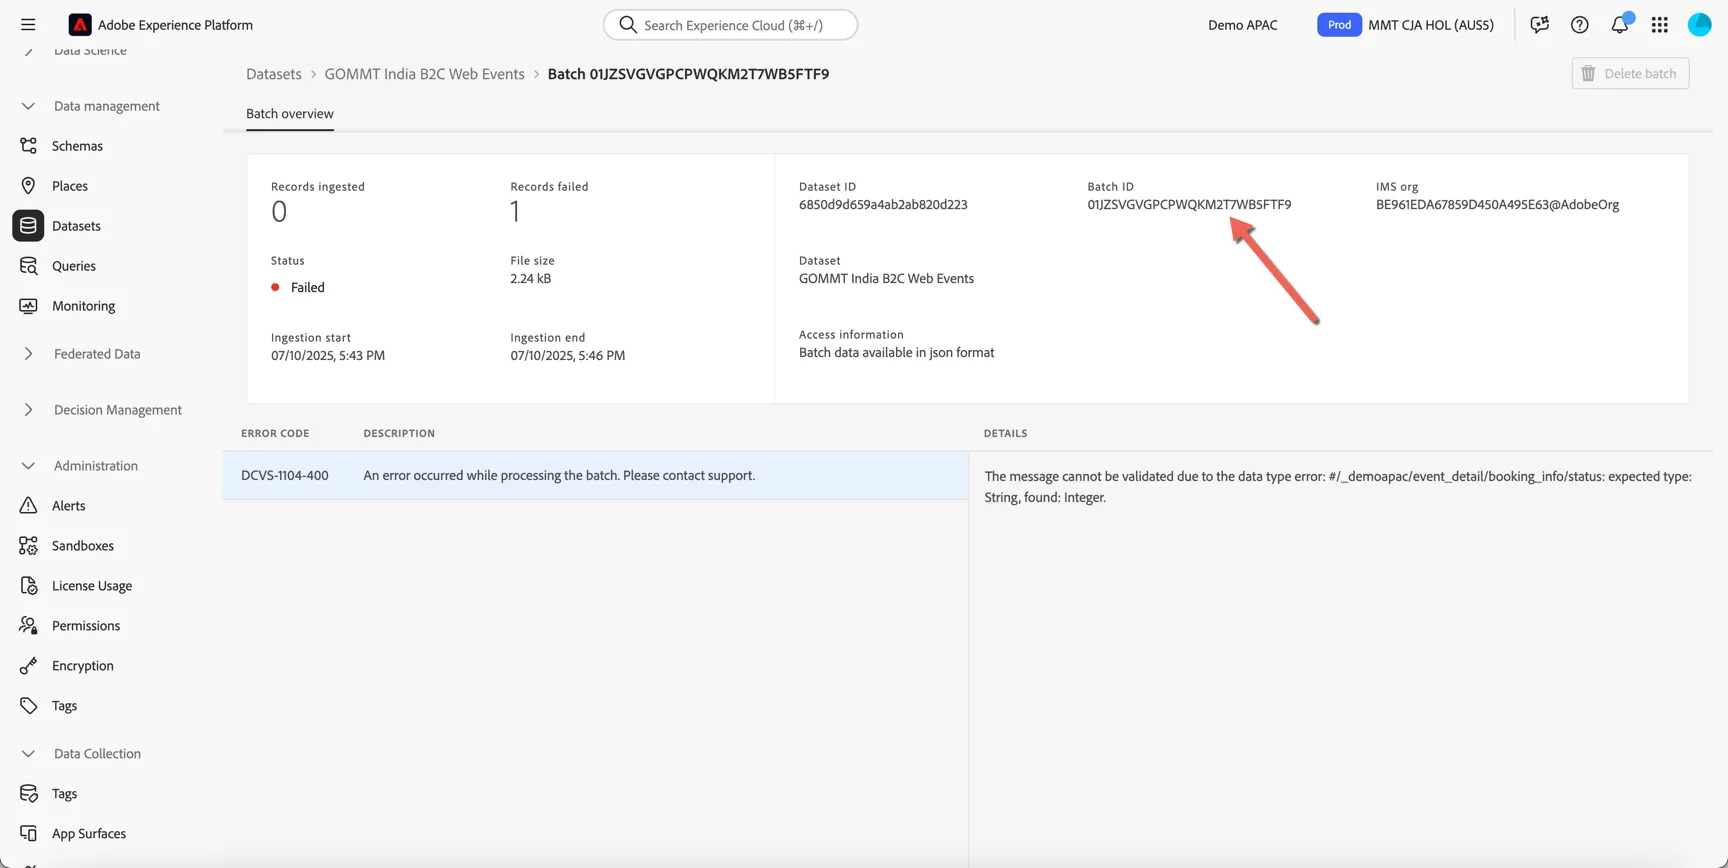1728x868 pixels.
Task: Click the Search Experience Cloud field
Action: coord(730,25)
